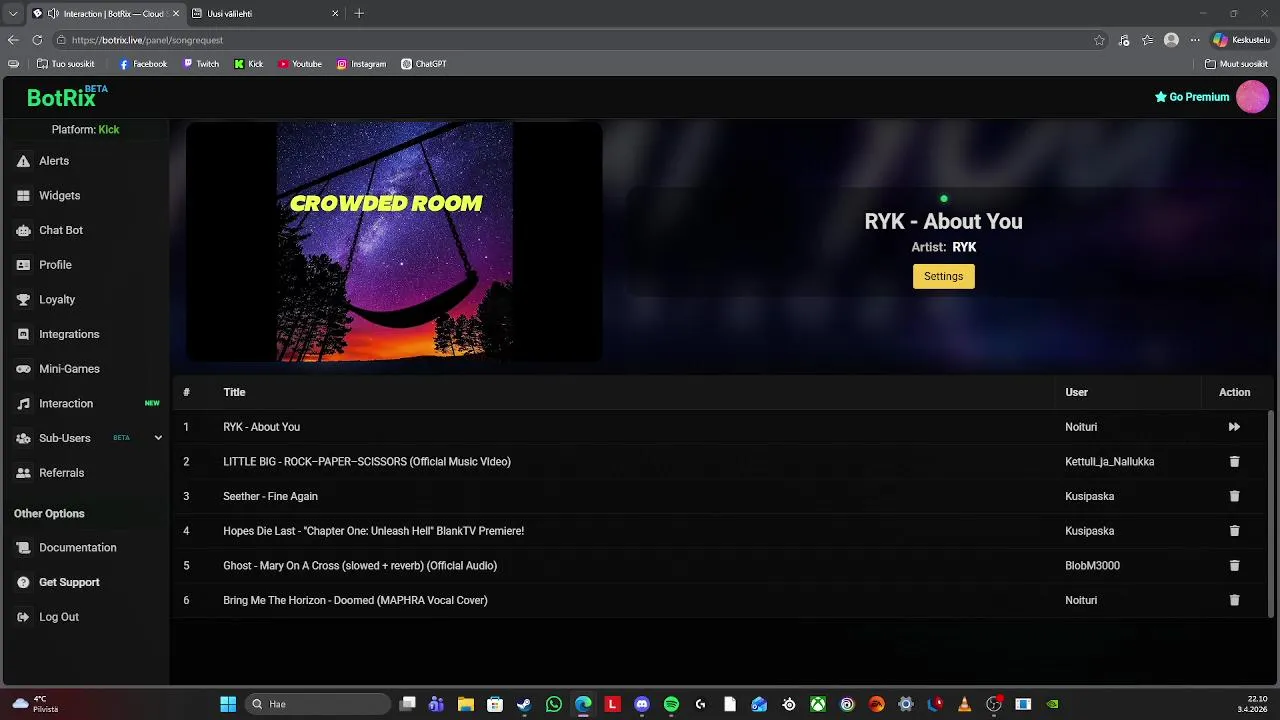This screenshot has height=720, width=1280.
Task: Click the Interaction music note icon
Action: (x=23, y=404)
